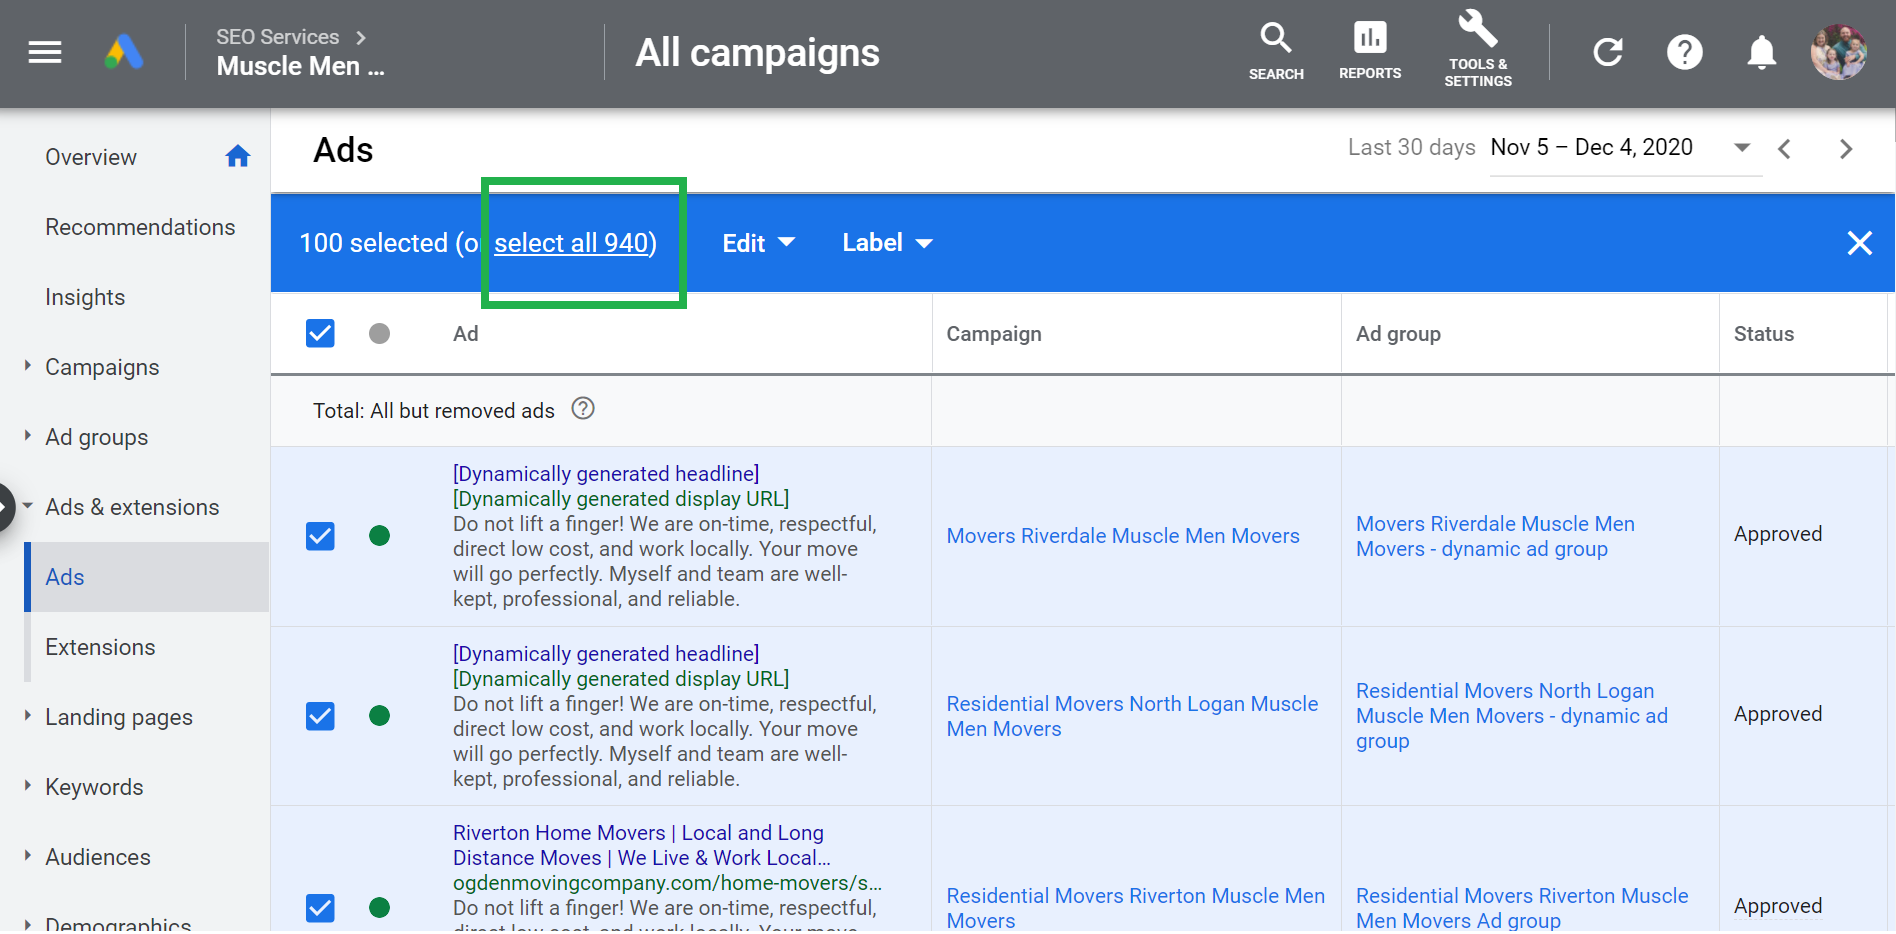
Task: Open Residential Movers North Logan campaign link
Action: [x=1132, y=716]
